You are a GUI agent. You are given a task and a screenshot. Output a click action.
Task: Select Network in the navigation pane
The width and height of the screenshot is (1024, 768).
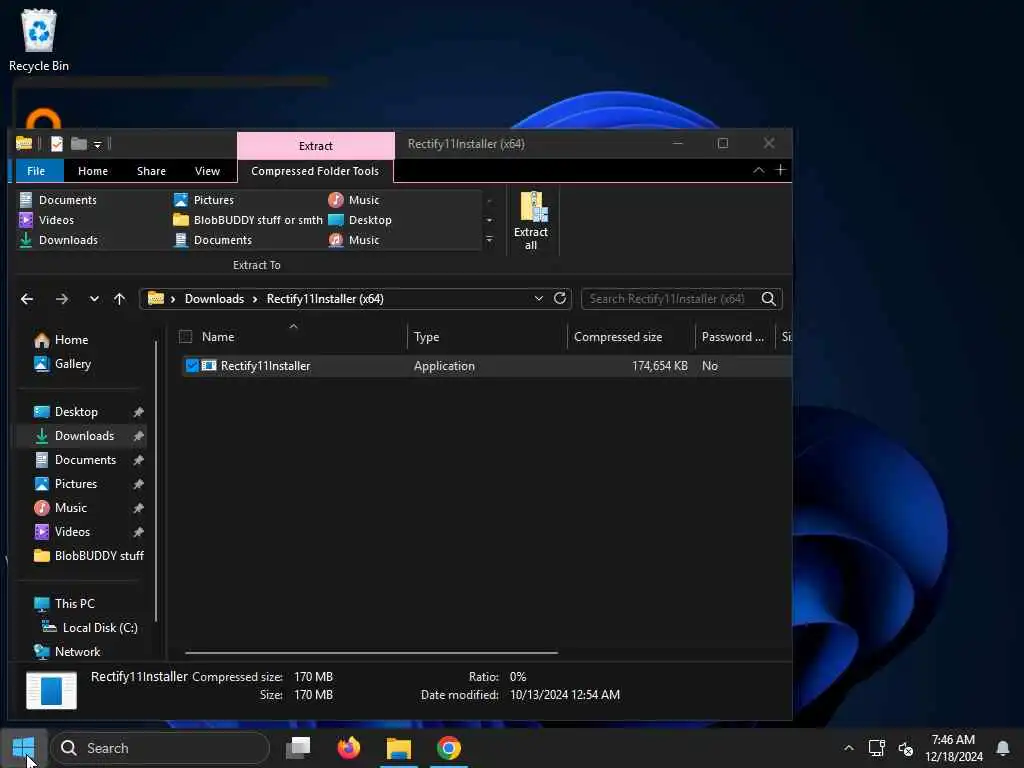click(x=67, y=652)
